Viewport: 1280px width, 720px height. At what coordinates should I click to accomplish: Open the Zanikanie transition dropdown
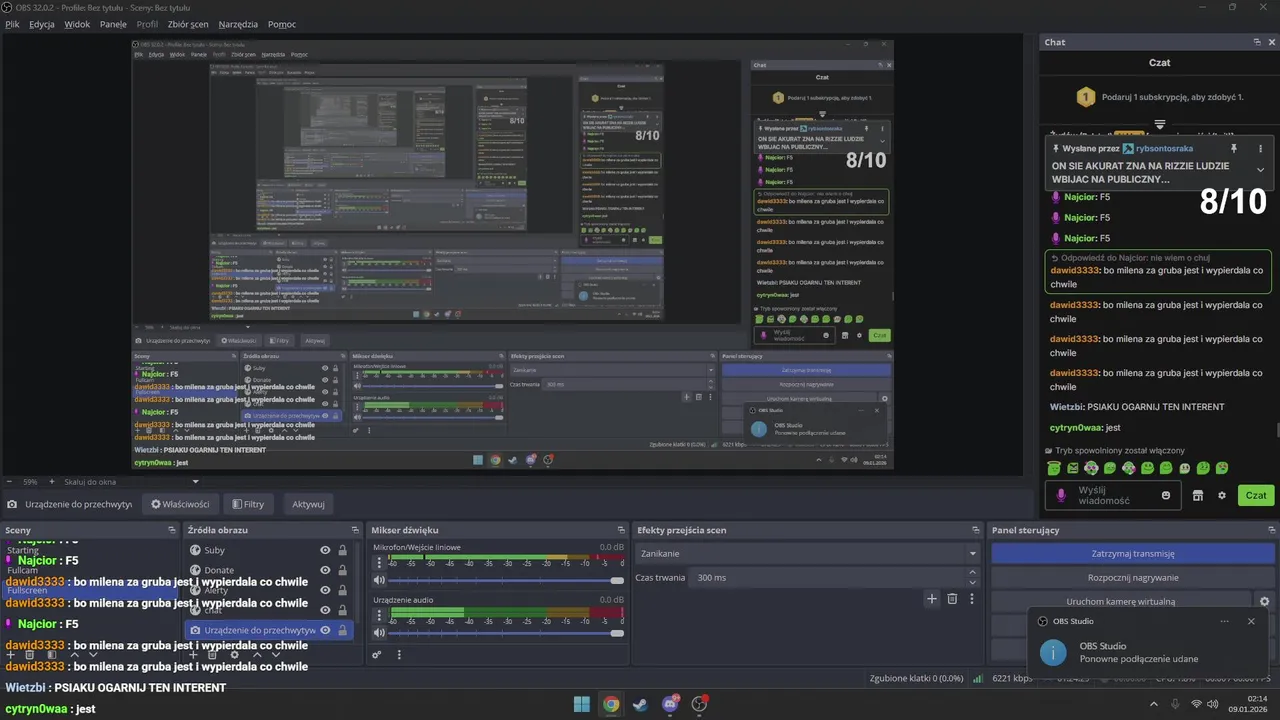[808, 553]
